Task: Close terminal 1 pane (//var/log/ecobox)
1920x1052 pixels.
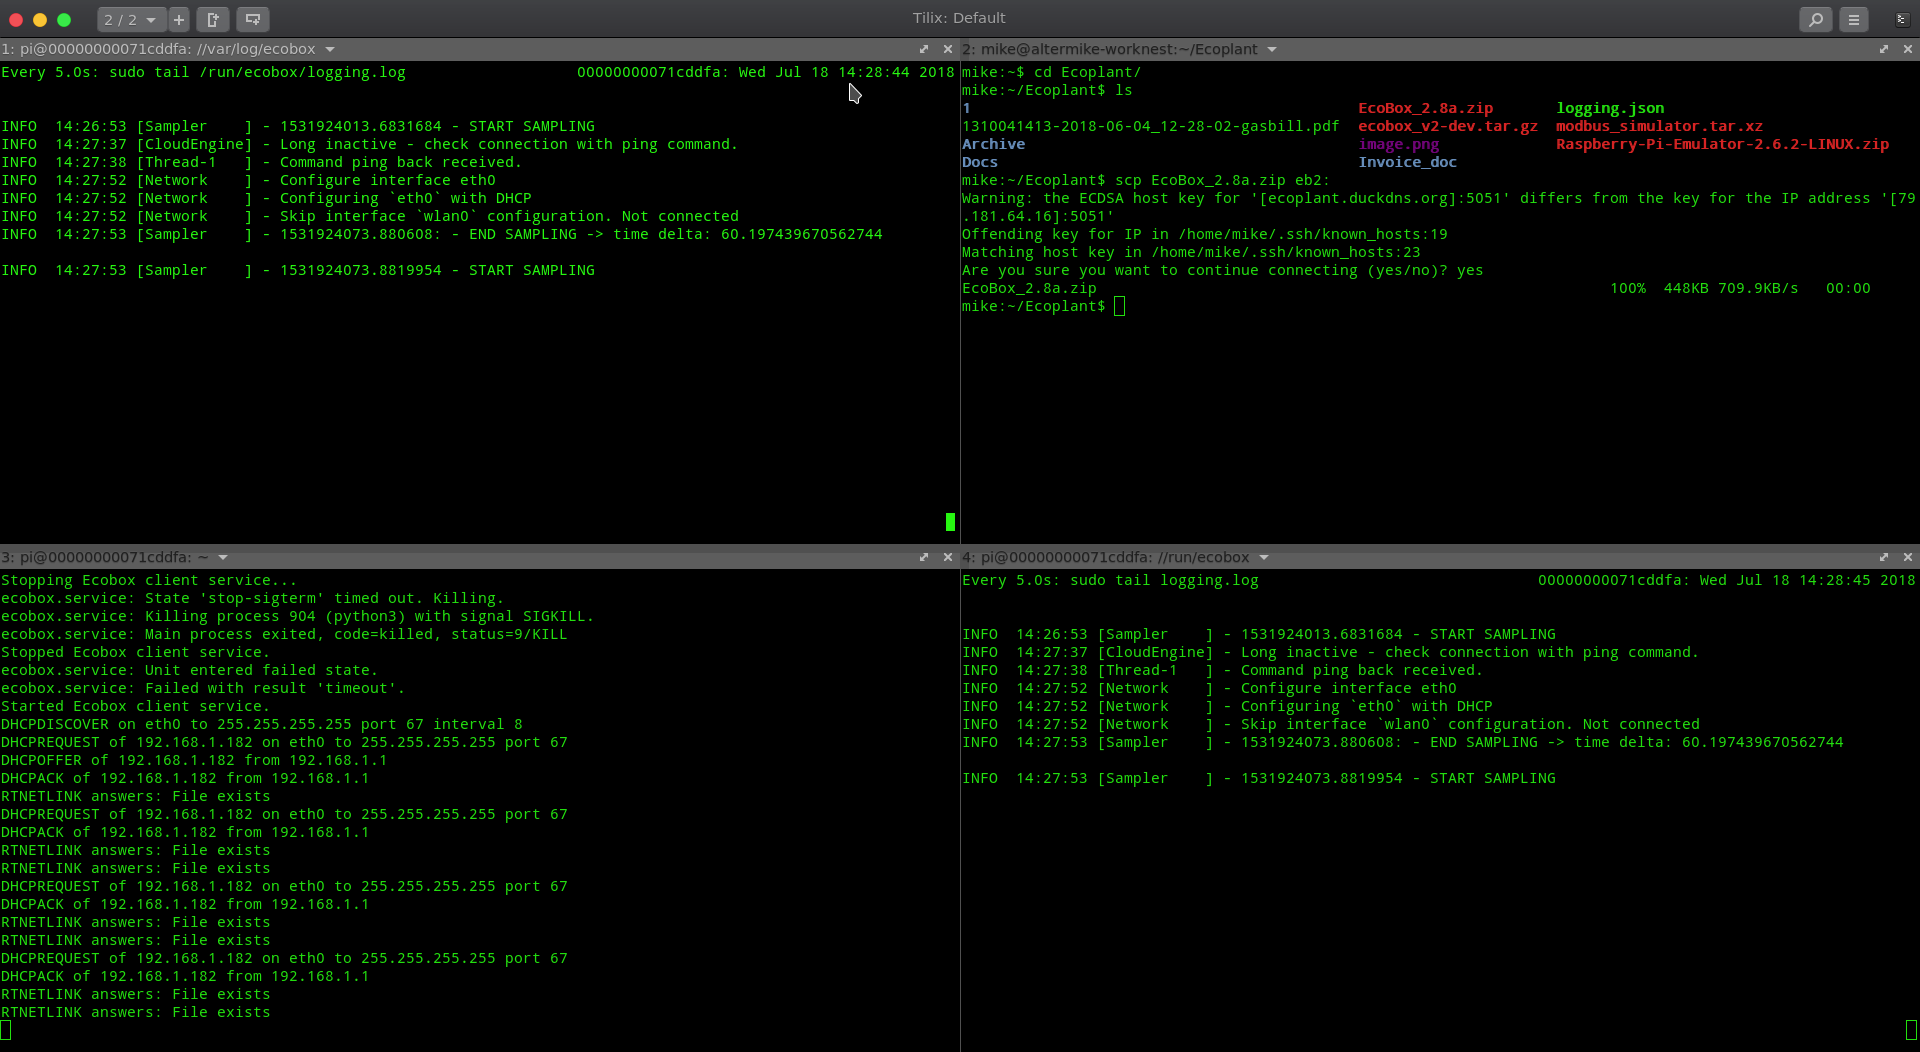Action: pos(948,49)
